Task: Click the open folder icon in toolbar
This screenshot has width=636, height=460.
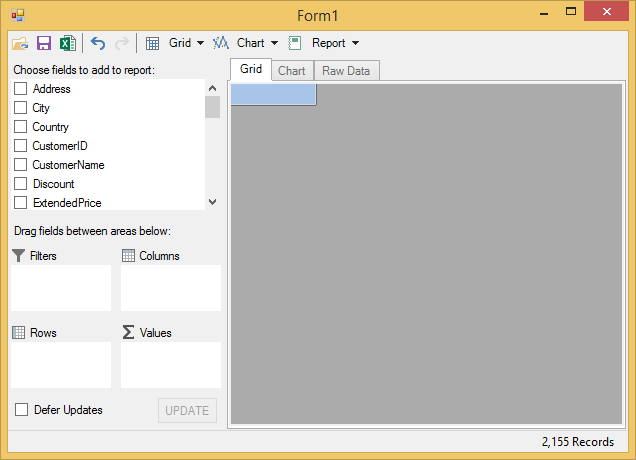Action: coord(20,43)
